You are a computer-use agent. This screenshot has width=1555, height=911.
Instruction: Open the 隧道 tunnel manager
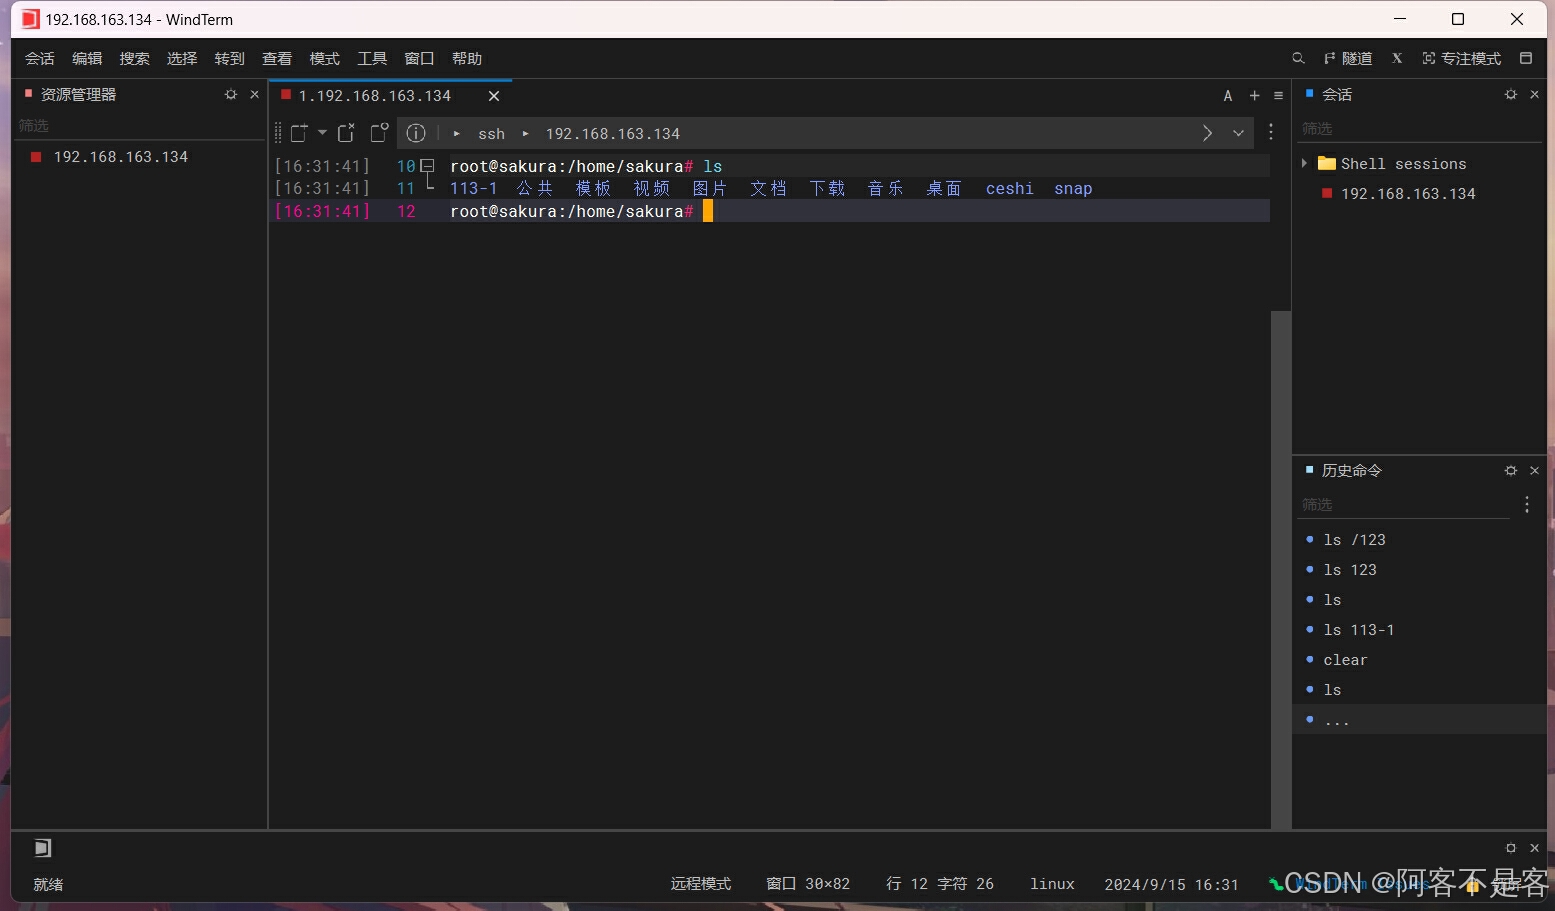pyautogui.click(x=1348, y=58)
